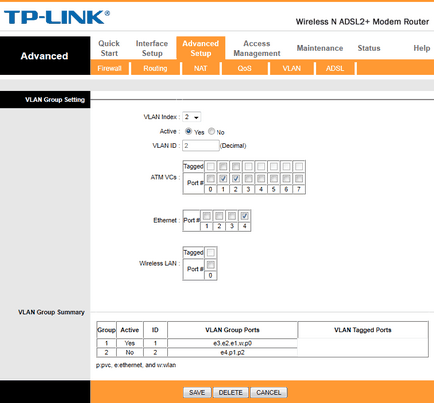
Task: Click the 'Yes' active cell for group 1
Action: tap(130, 343)
